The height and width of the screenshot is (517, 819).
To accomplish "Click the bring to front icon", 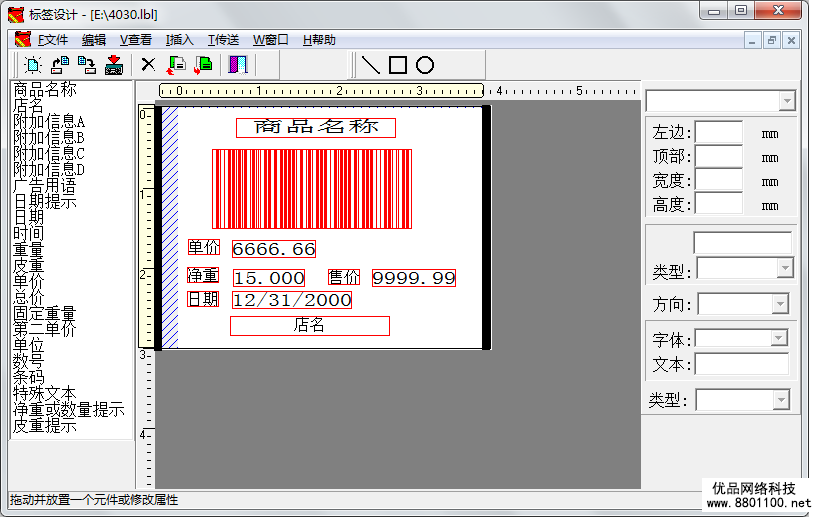I will coord(176,65).
